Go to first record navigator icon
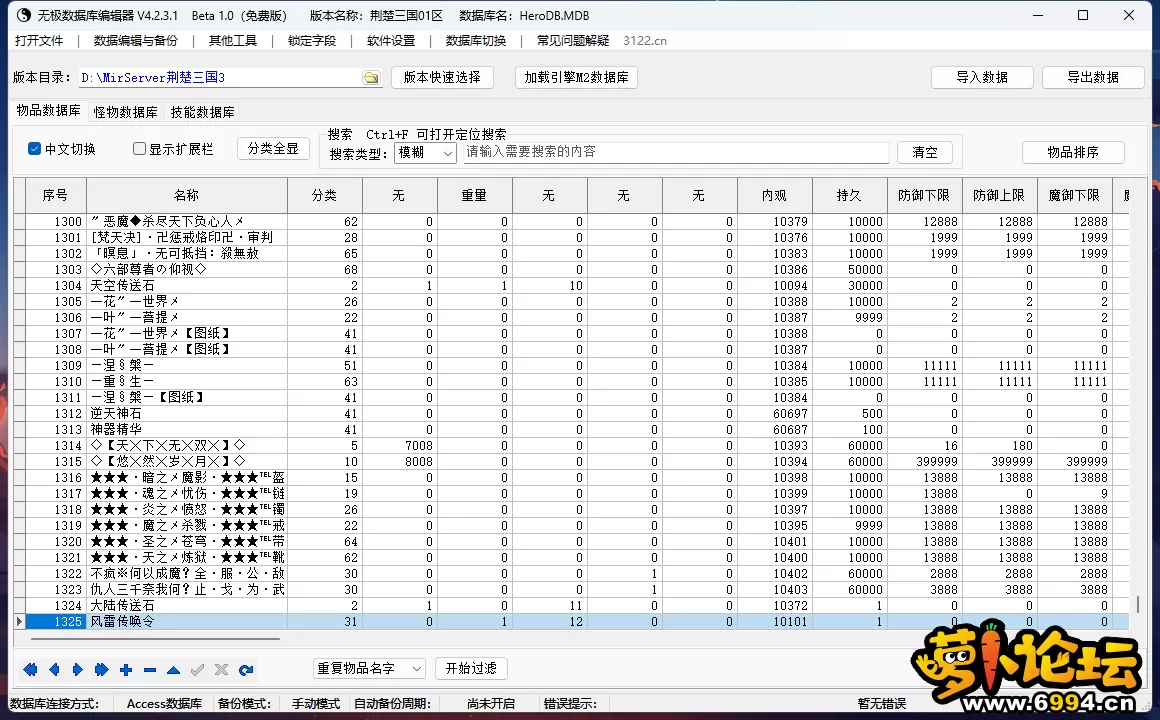Image resolution: width=1160 pixels, height=720 pixels. [30, 670]
